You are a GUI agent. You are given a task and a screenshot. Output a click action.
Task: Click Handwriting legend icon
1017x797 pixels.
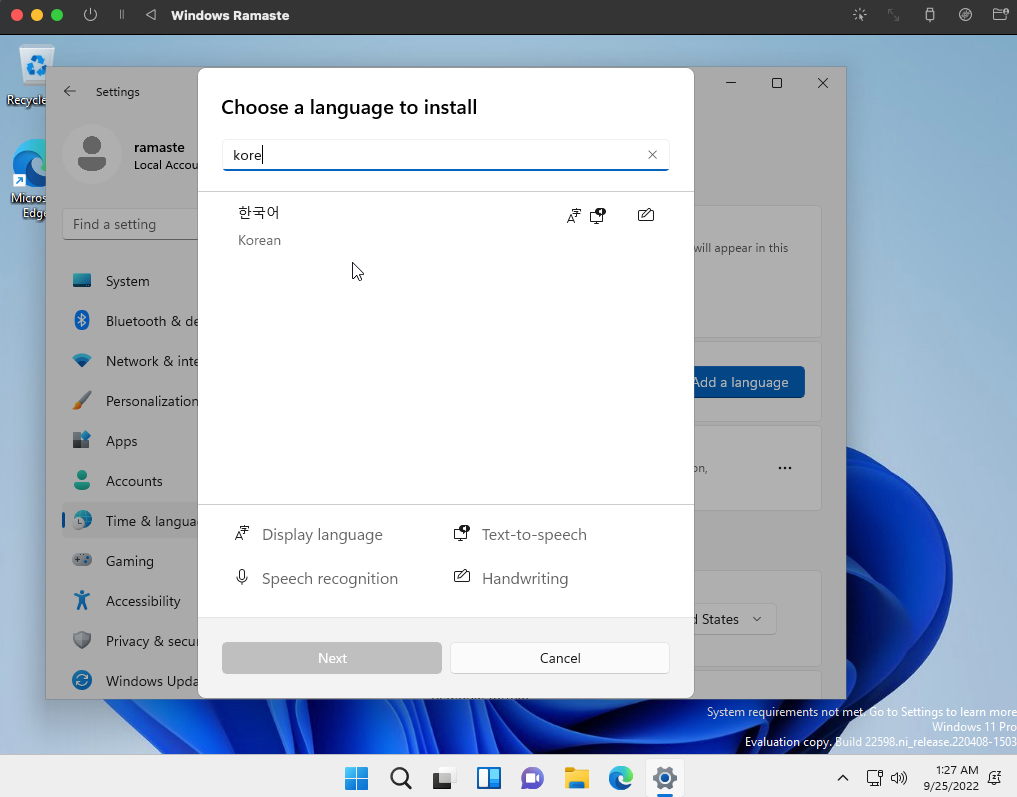pyautogui.click(x=462, y=576)
